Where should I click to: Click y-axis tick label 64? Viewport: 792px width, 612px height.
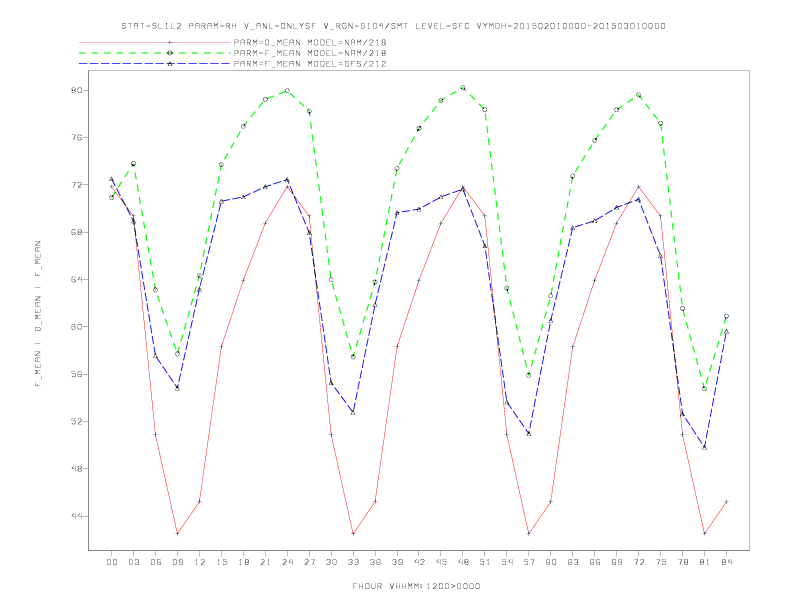[x=78, y=279]
